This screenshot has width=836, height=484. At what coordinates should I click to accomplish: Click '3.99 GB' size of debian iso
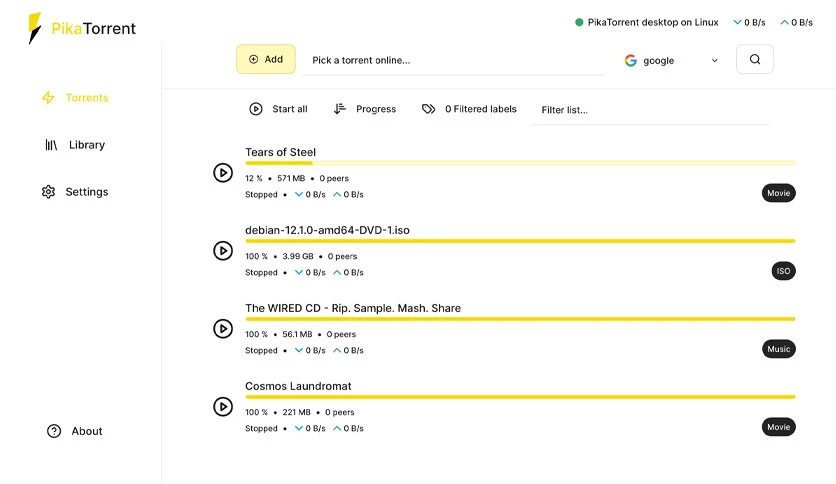click(298, 256)
